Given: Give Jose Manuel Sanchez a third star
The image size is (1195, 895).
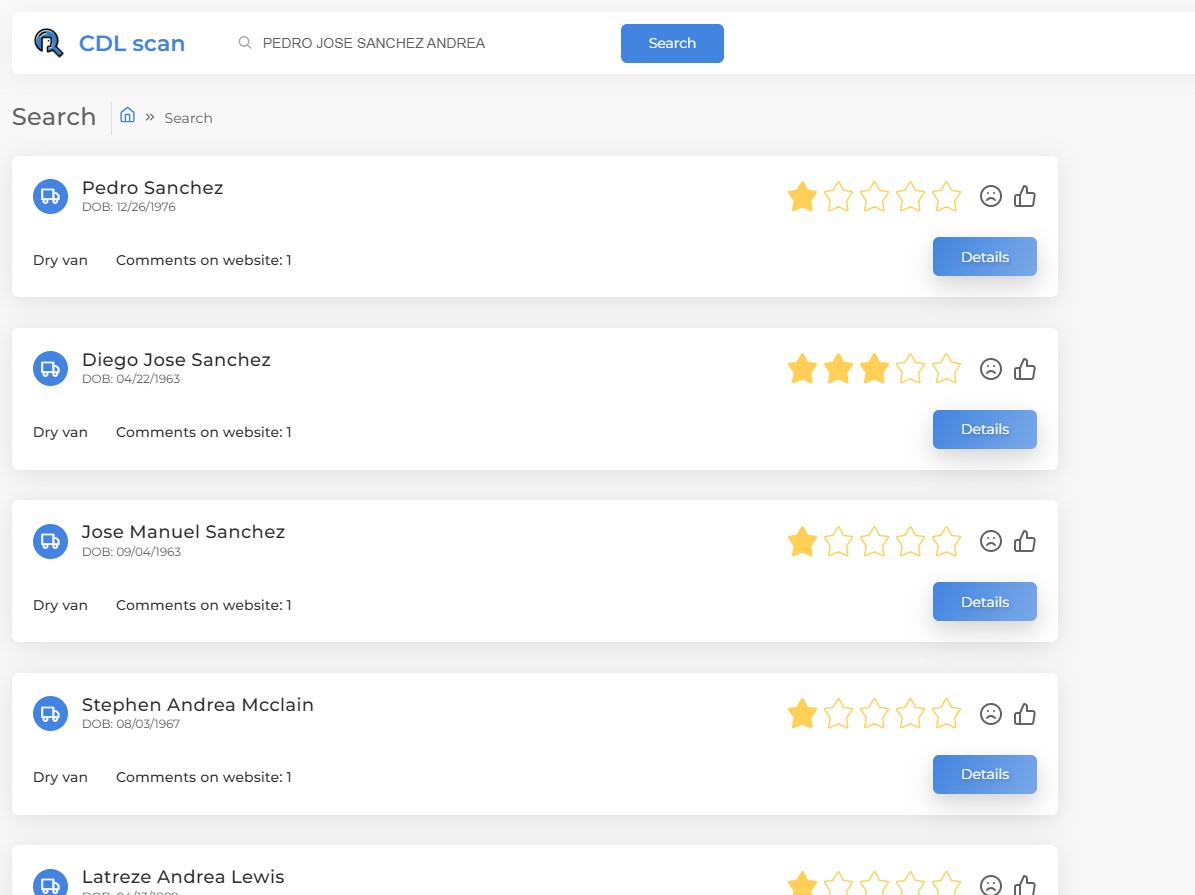Looking at the screenshot, I should (874, 541).
